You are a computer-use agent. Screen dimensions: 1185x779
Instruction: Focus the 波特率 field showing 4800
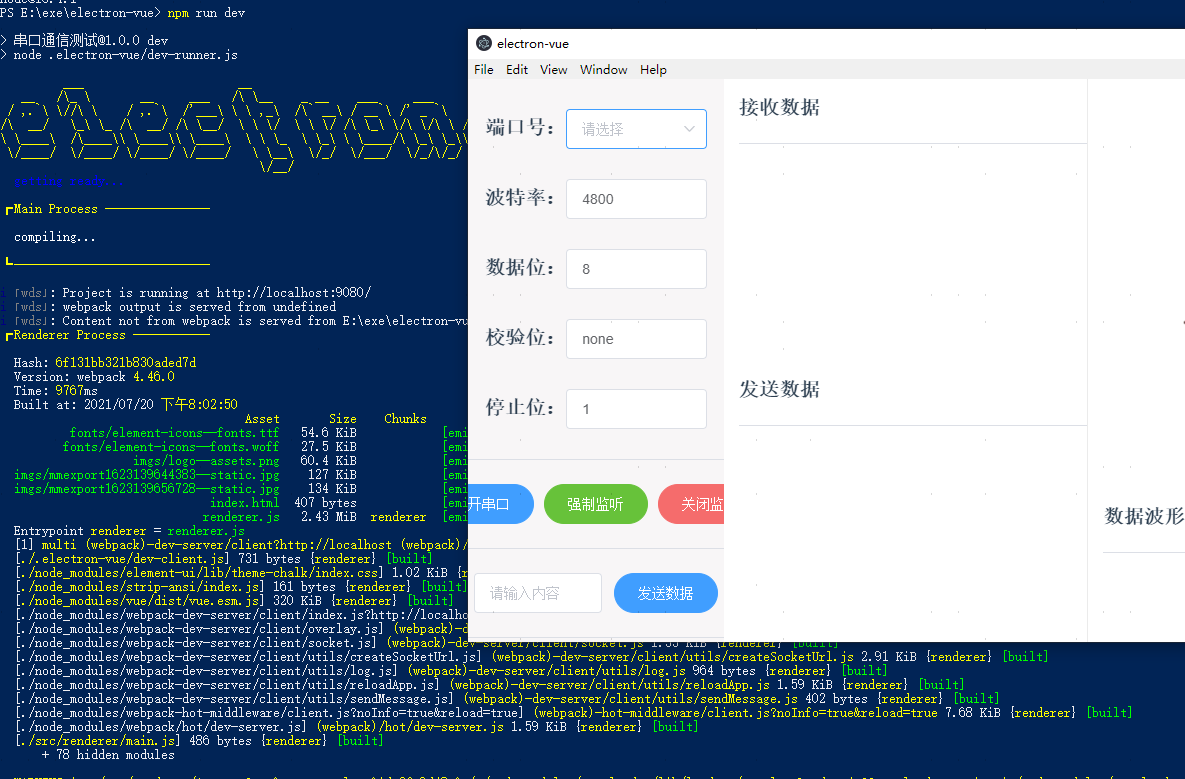[x=636, y=199]
